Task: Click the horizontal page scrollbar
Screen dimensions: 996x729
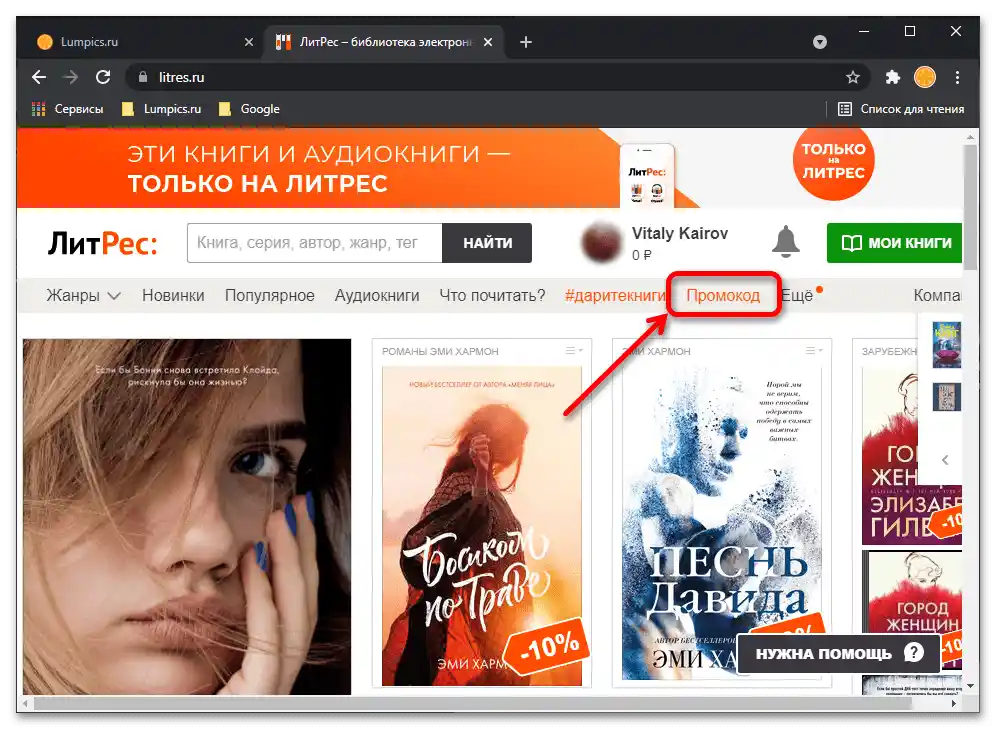Action: pos(473,704)
